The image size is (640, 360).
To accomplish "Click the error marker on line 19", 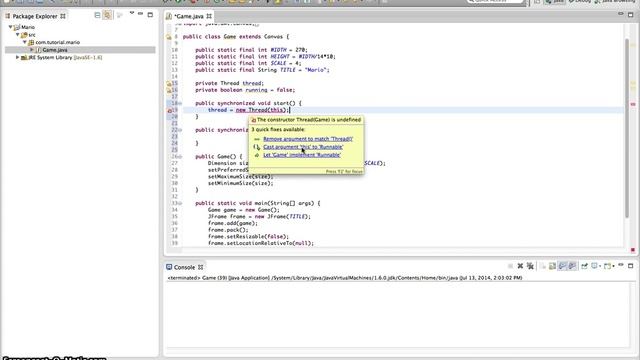I will 169,110.
